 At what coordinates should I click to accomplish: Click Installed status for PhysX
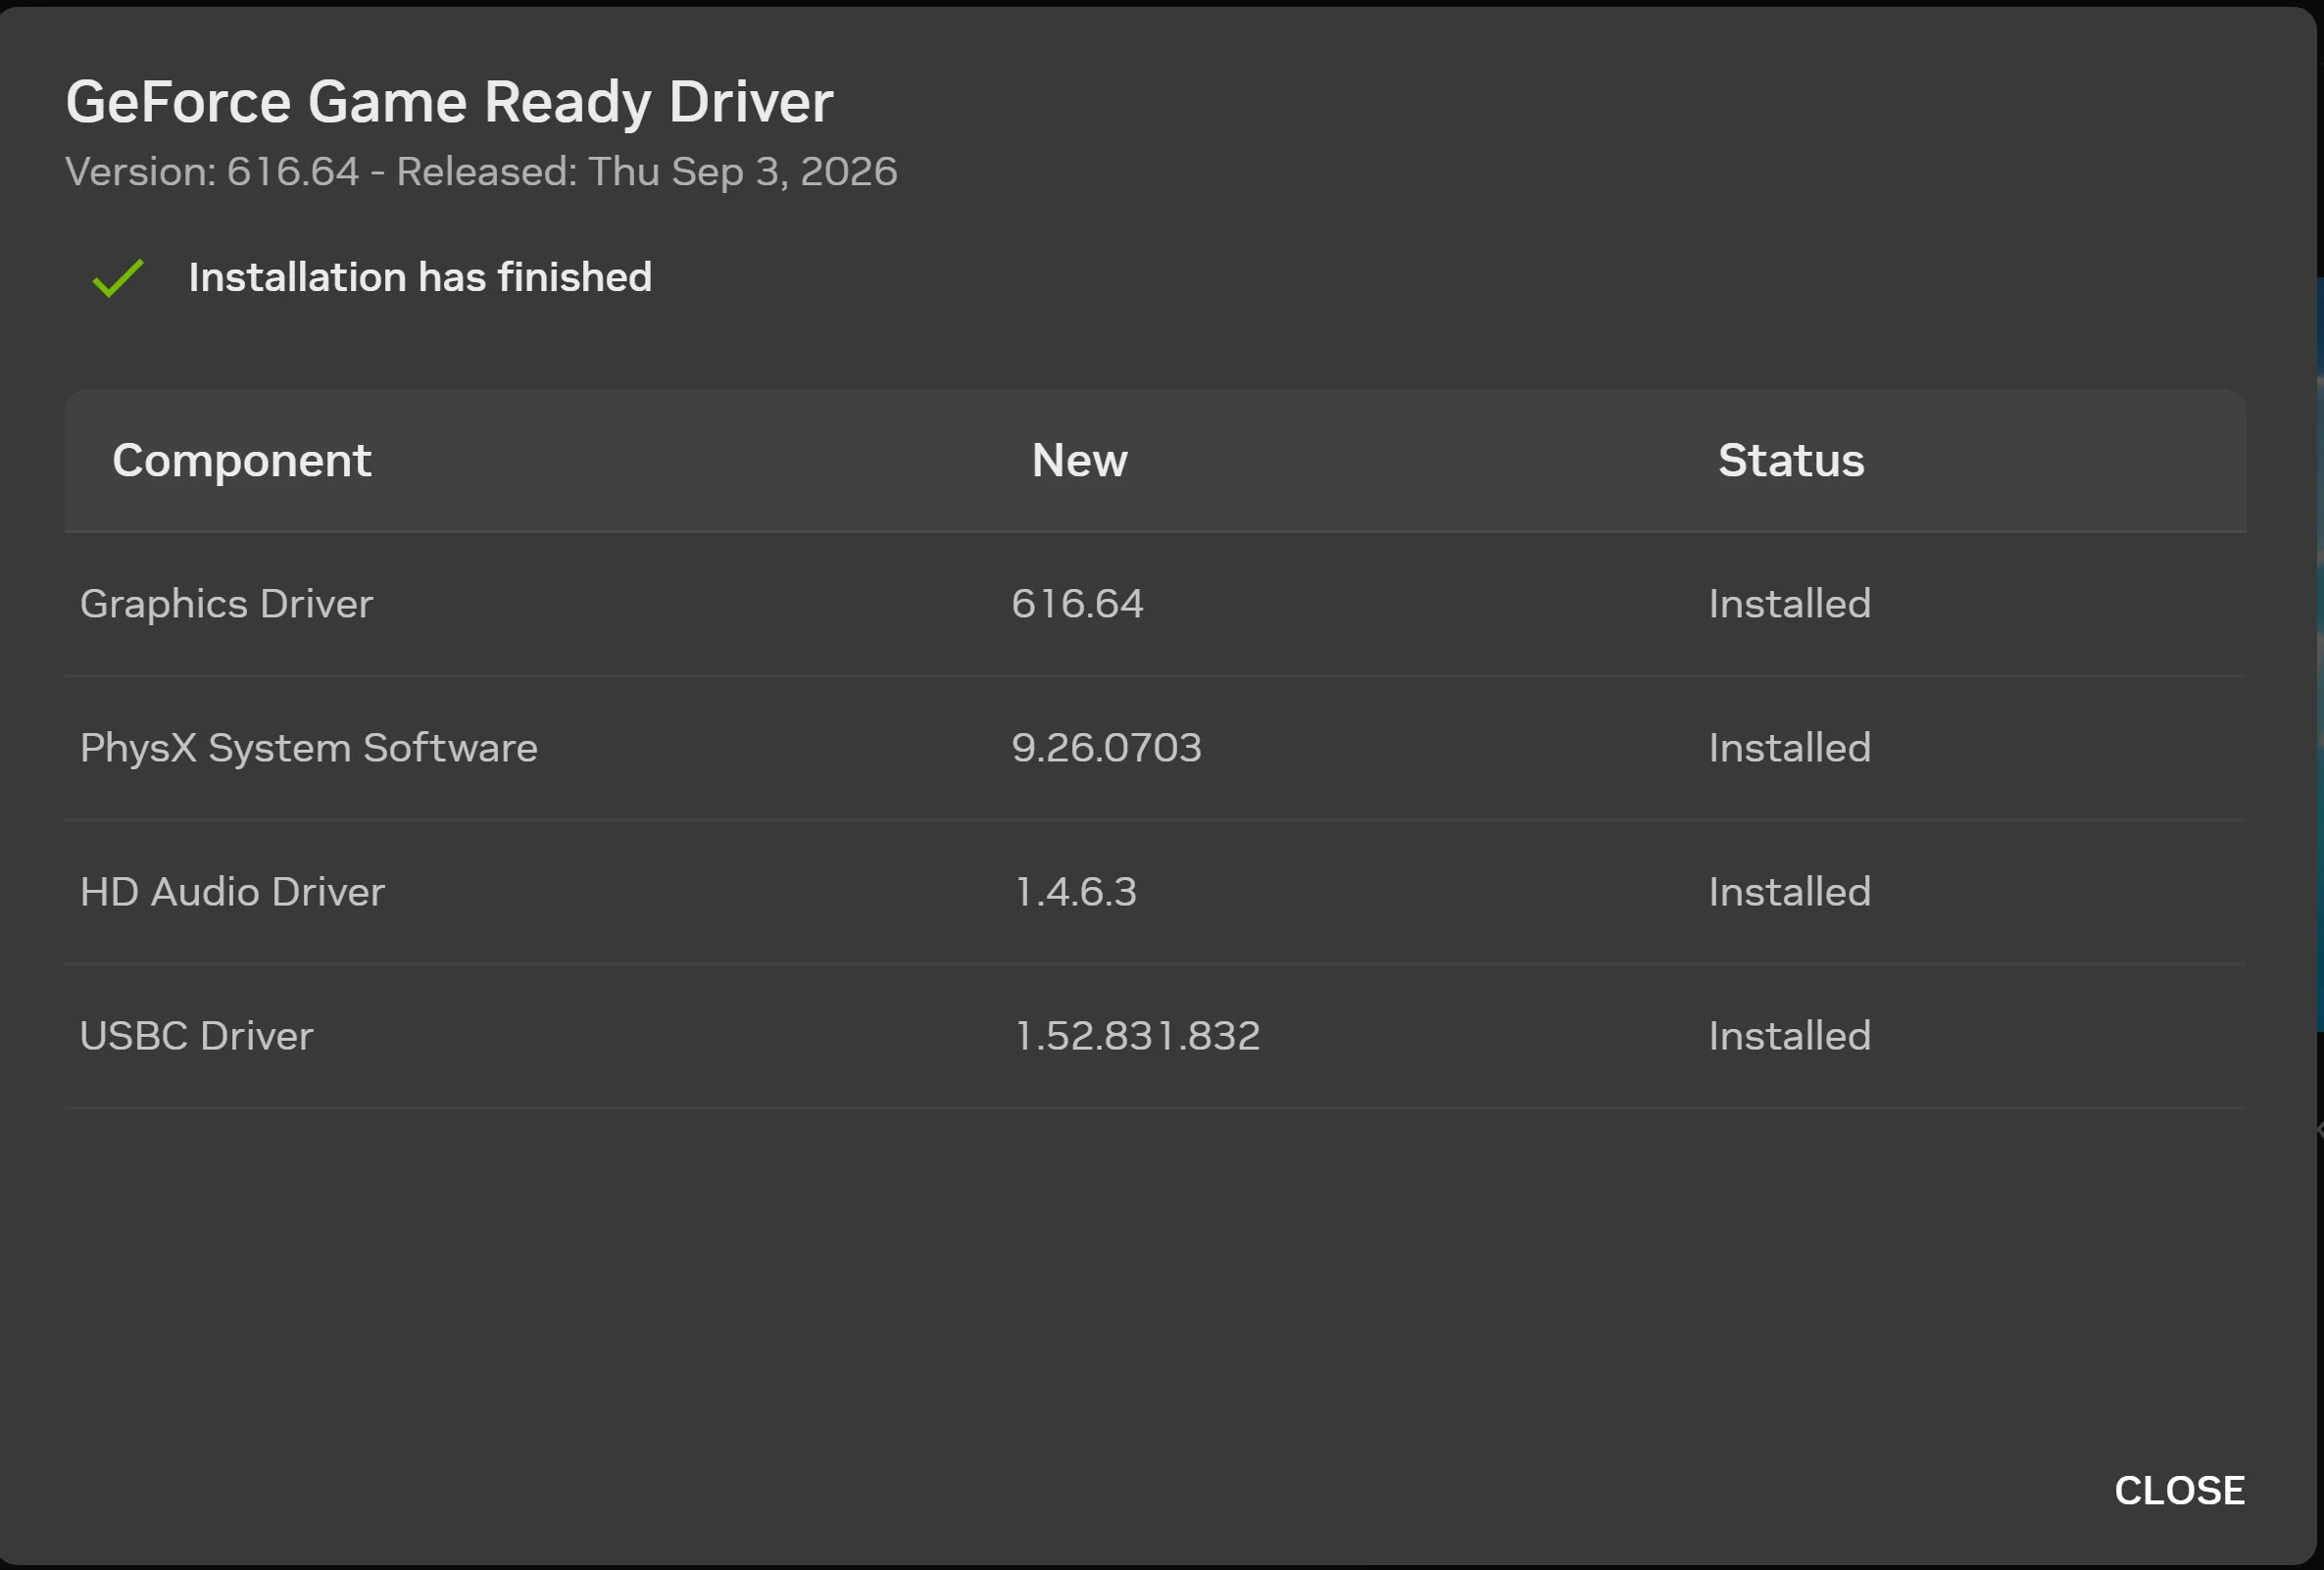click(1789, 748)
